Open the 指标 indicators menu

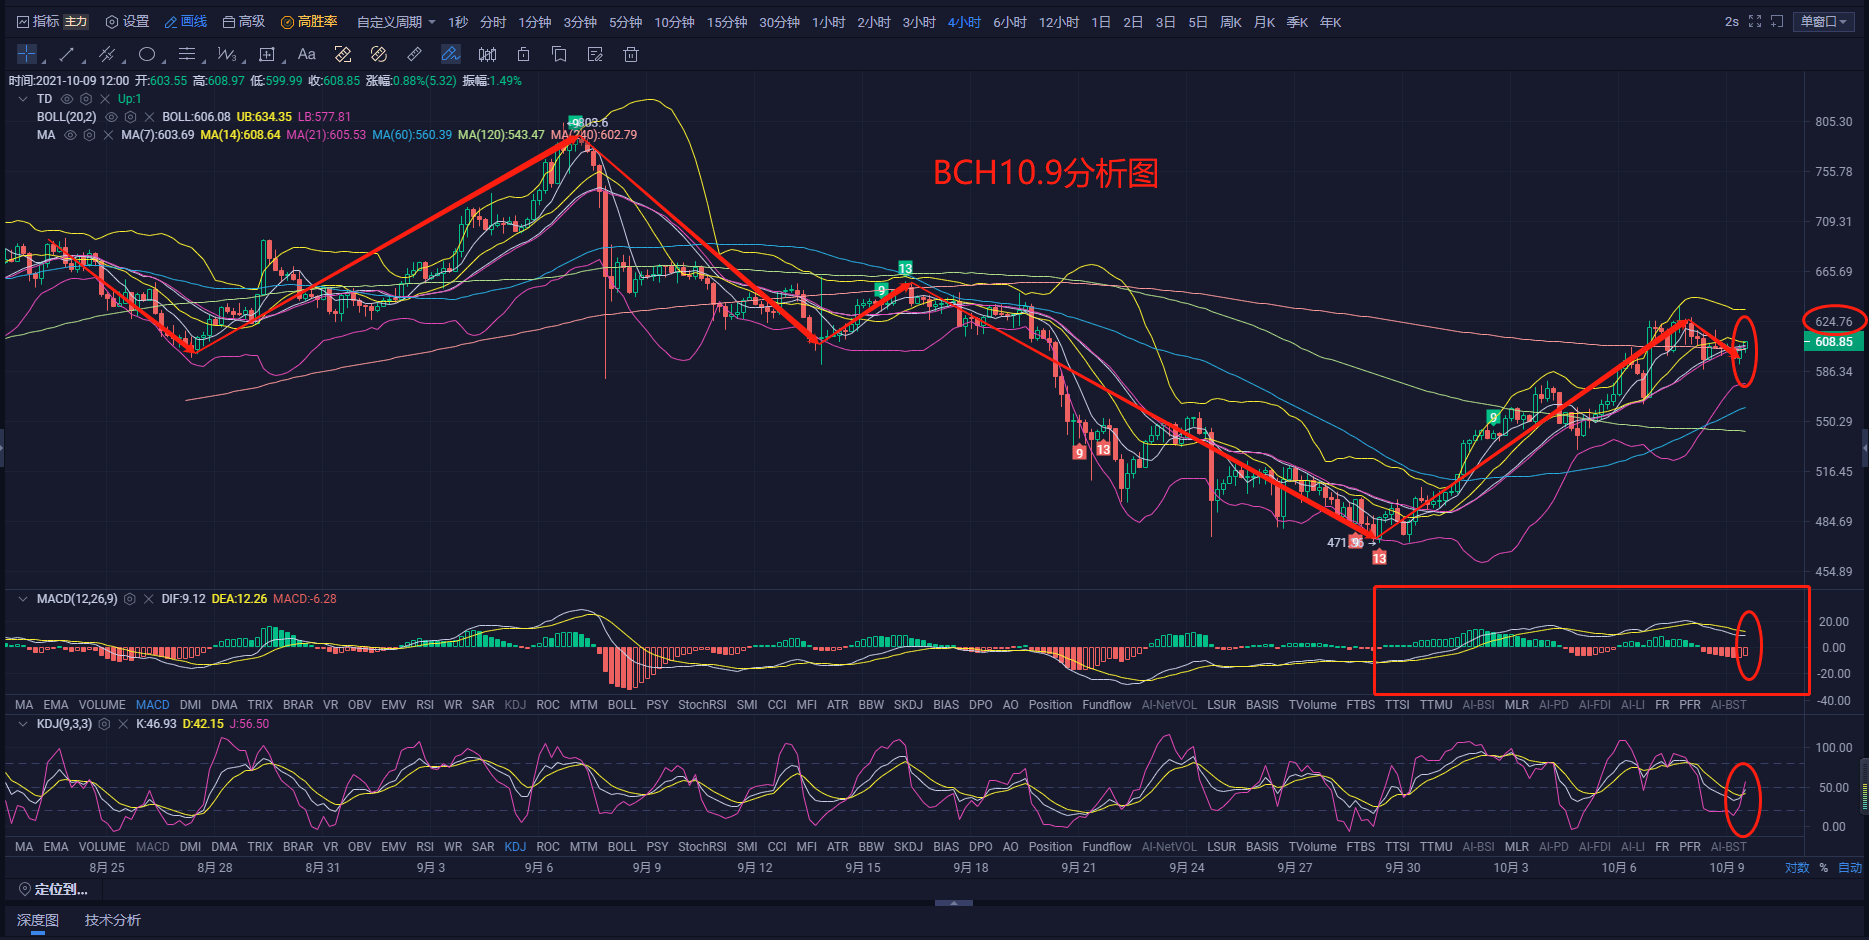click(38, 22)
